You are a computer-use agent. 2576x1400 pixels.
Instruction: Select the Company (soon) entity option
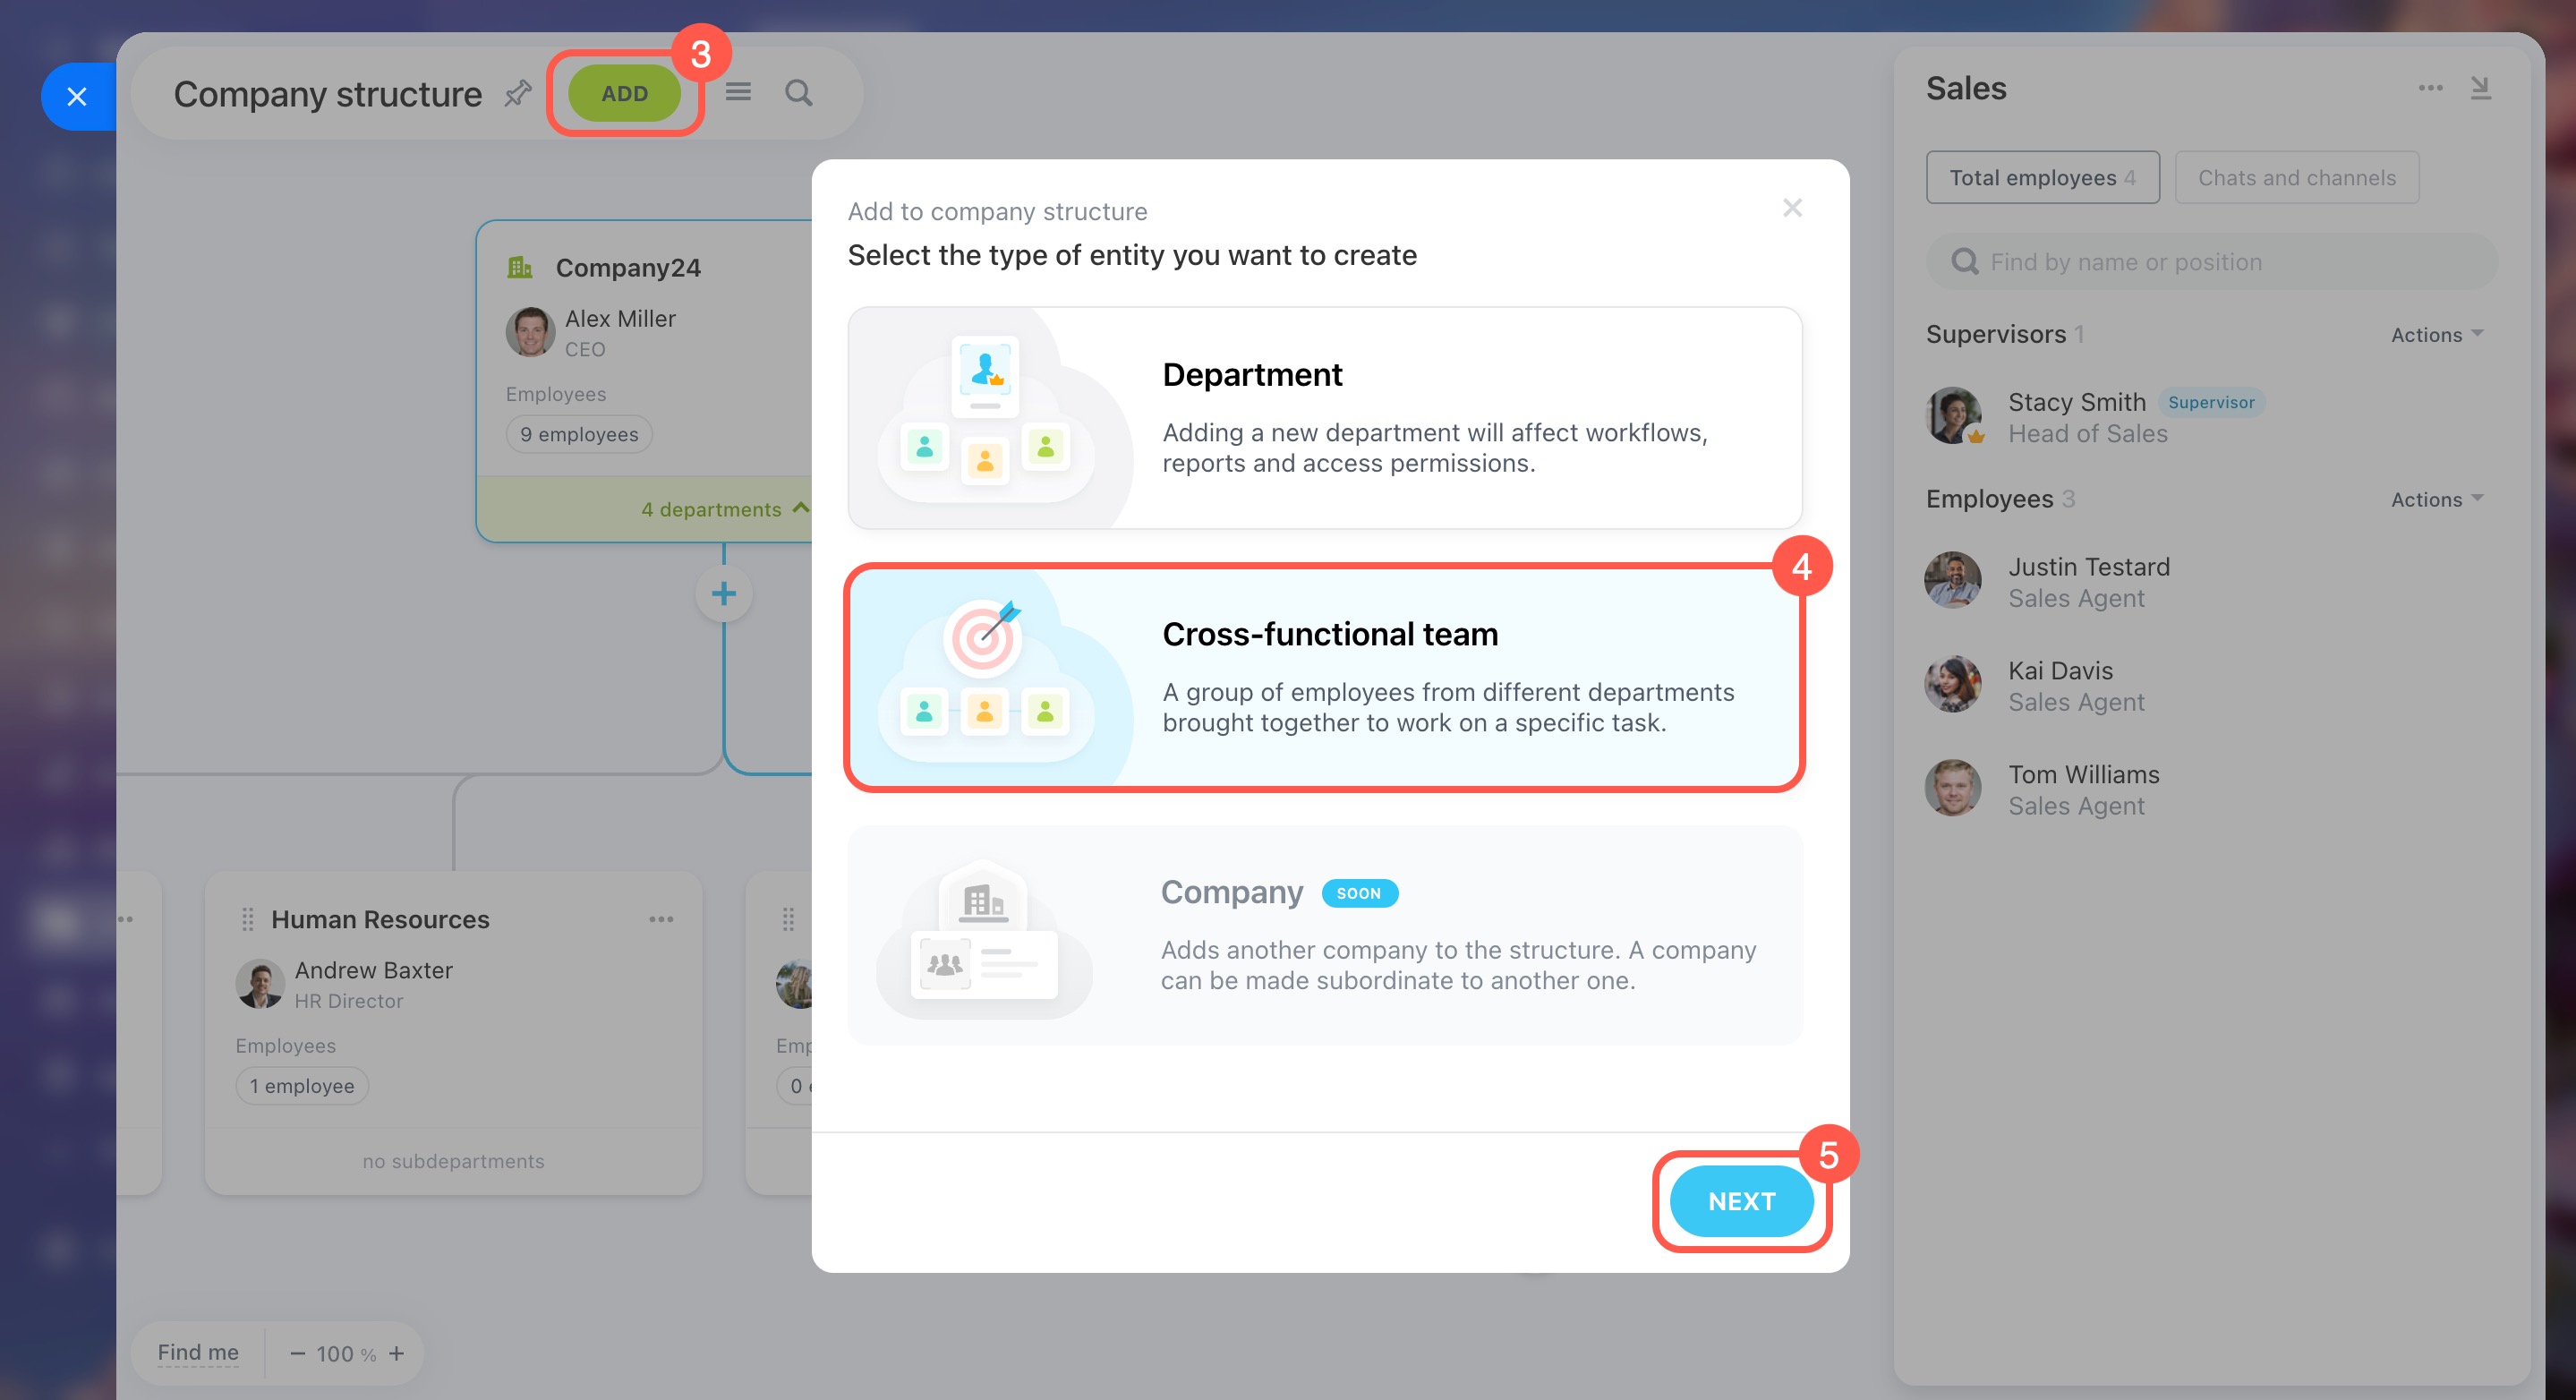pyautogui.click(x=1325, y=935)
